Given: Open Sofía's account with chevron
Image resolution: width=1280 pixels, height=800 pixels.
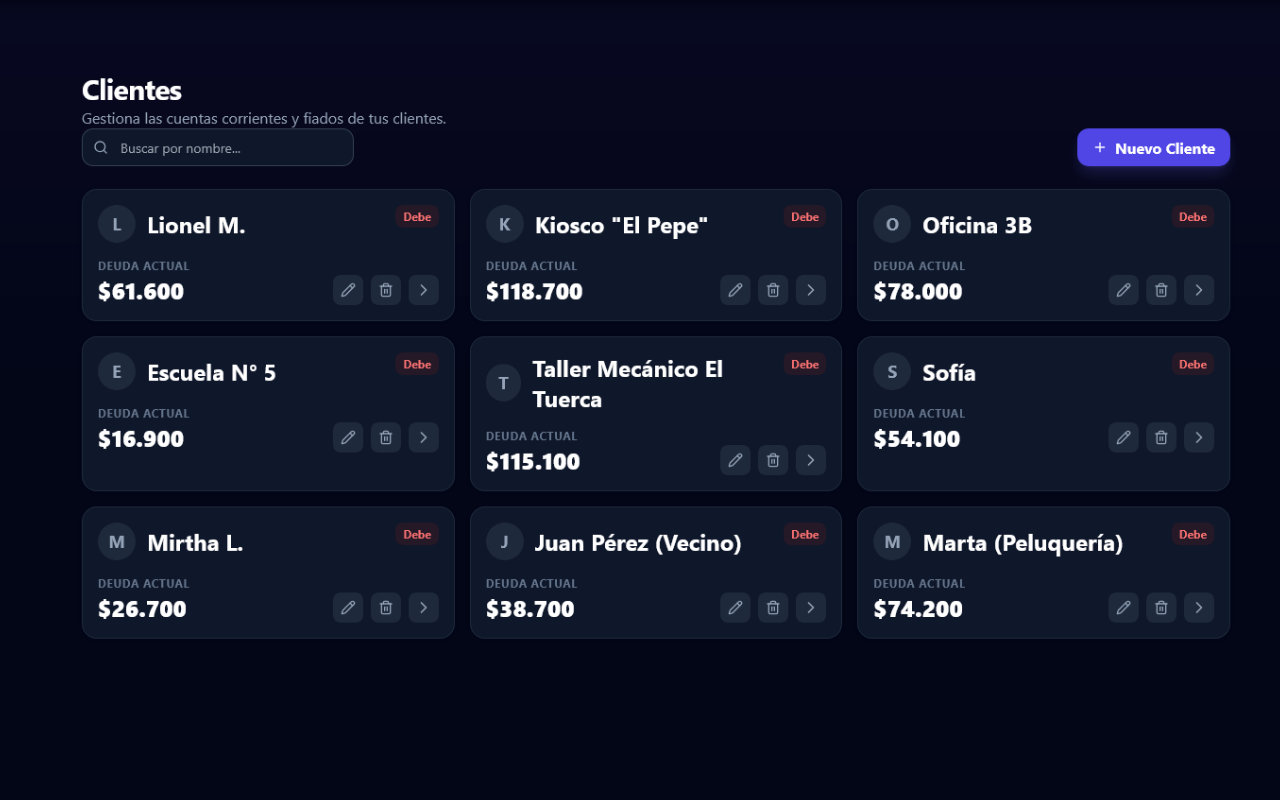Looking at the screenshot, I should pos(1199,437).
